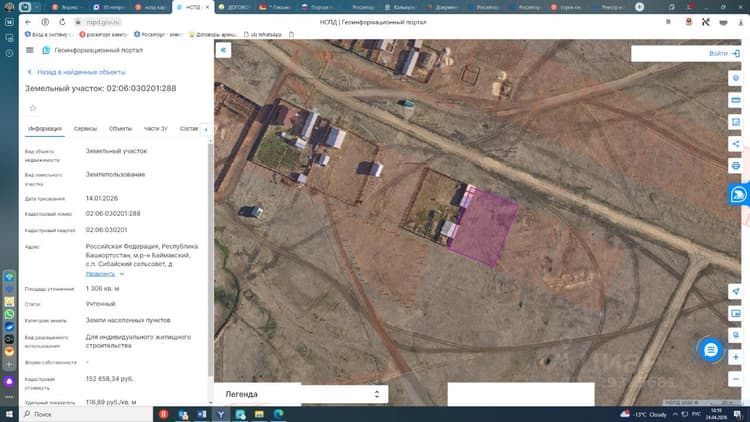Expand the full address link
Screen dimensions: 750x422
(105, 274)
